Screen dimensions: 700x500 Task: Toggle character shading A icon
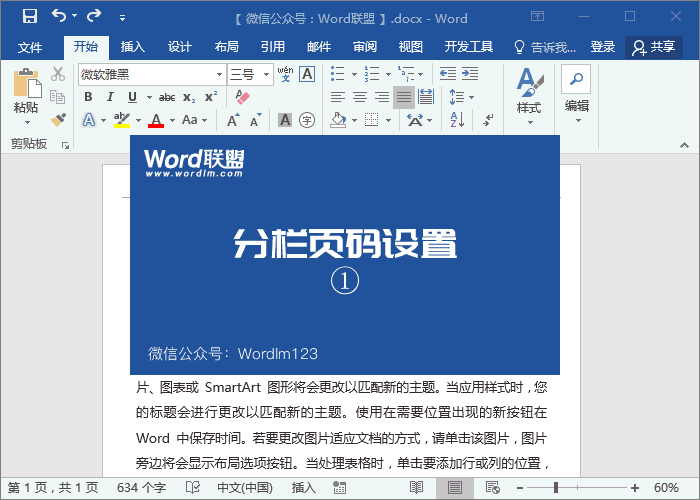click(x=285, y=120)
